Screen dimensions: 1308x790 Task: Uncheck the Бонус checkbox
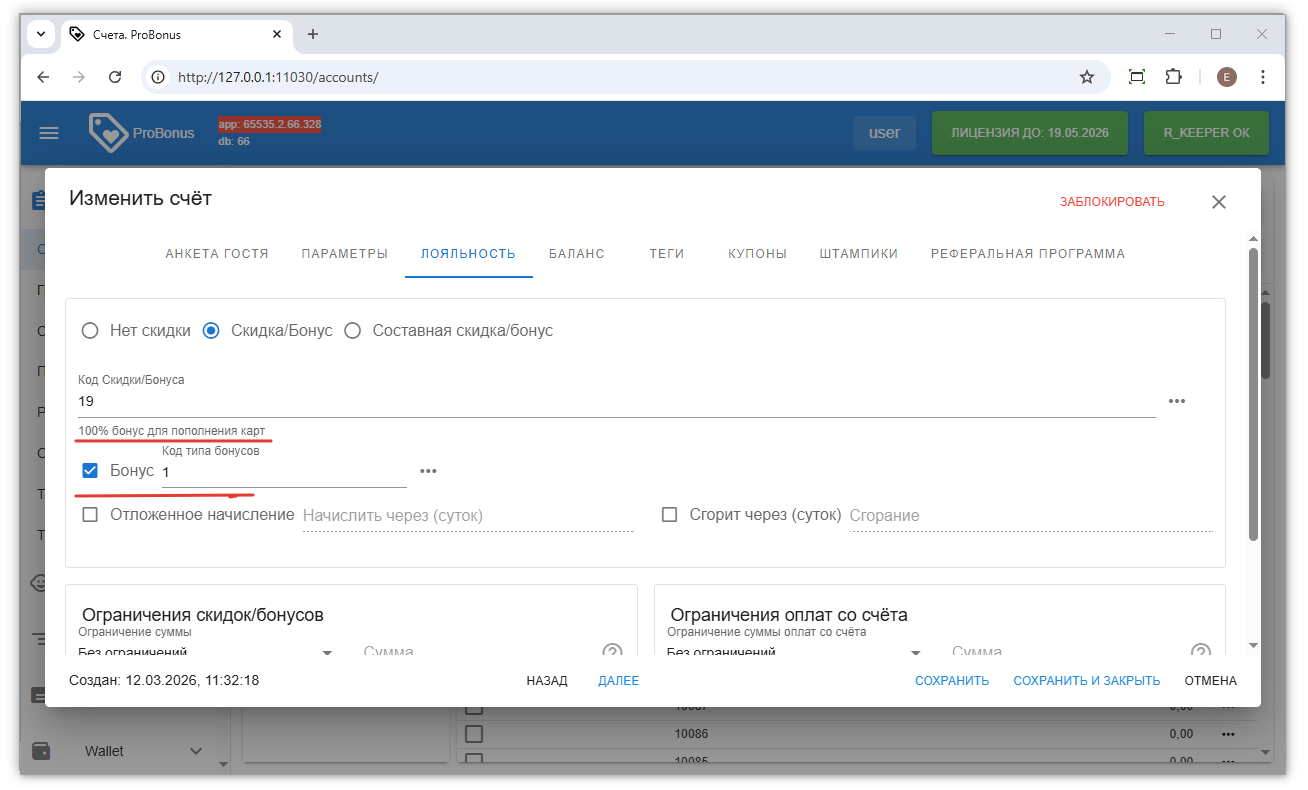90,471
